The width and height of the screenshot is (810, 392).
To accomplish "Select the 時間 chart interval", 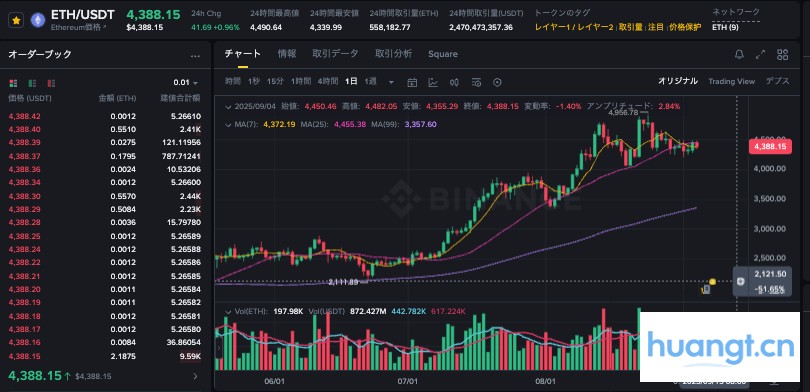I will click(233, 81).
